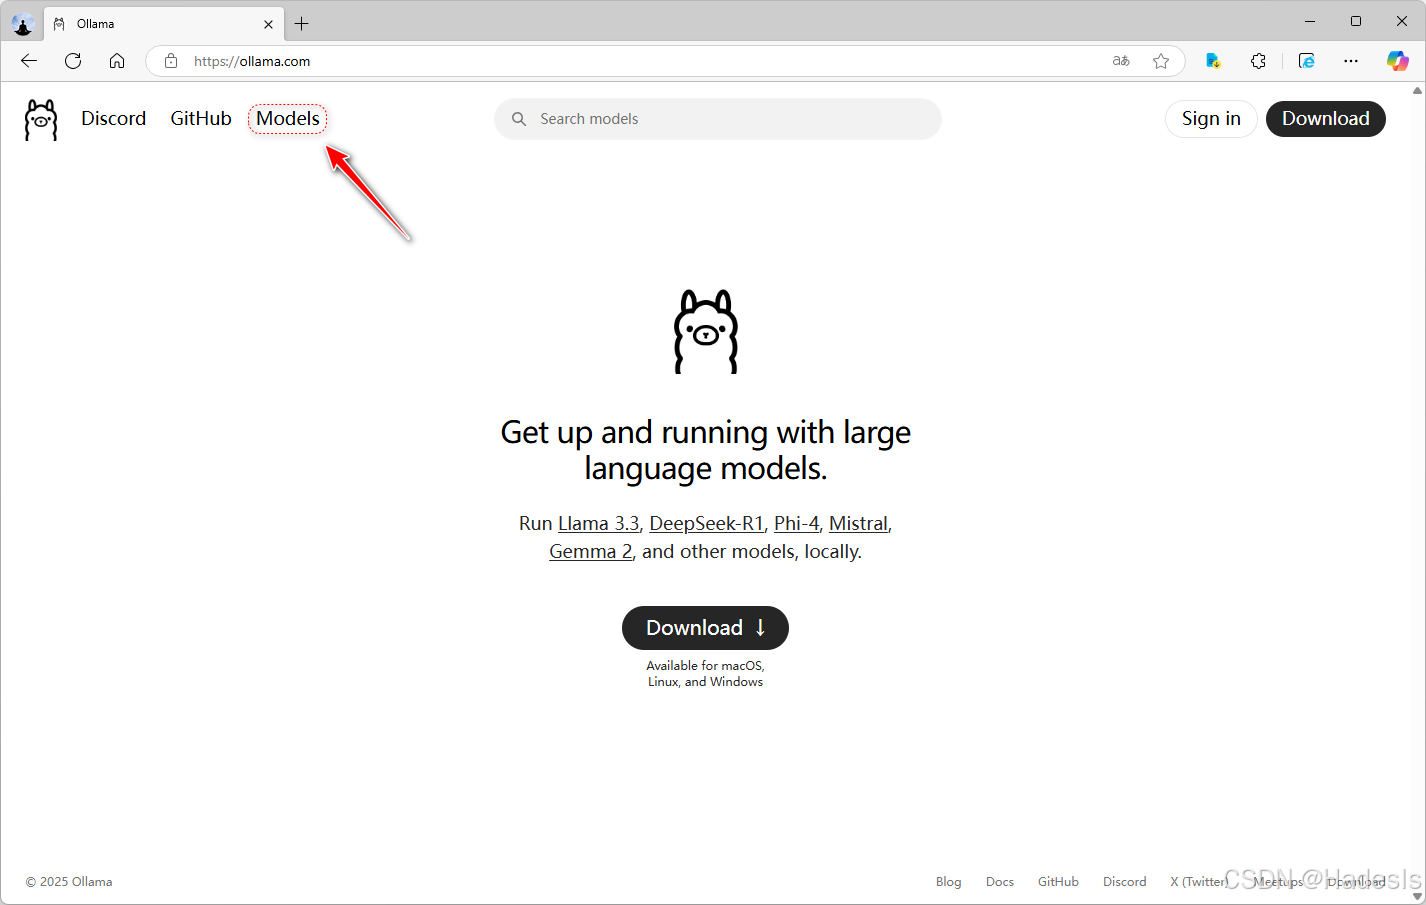
Task: Open browser Settings and more ellipsis
Action: [1351, 61]
